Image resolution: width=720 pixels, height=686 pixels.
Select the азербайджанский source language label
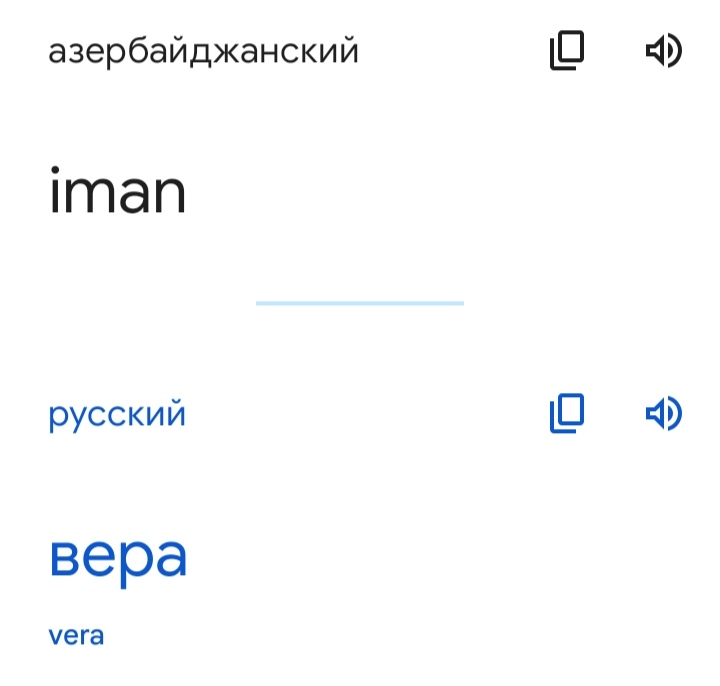coord(203,51)
